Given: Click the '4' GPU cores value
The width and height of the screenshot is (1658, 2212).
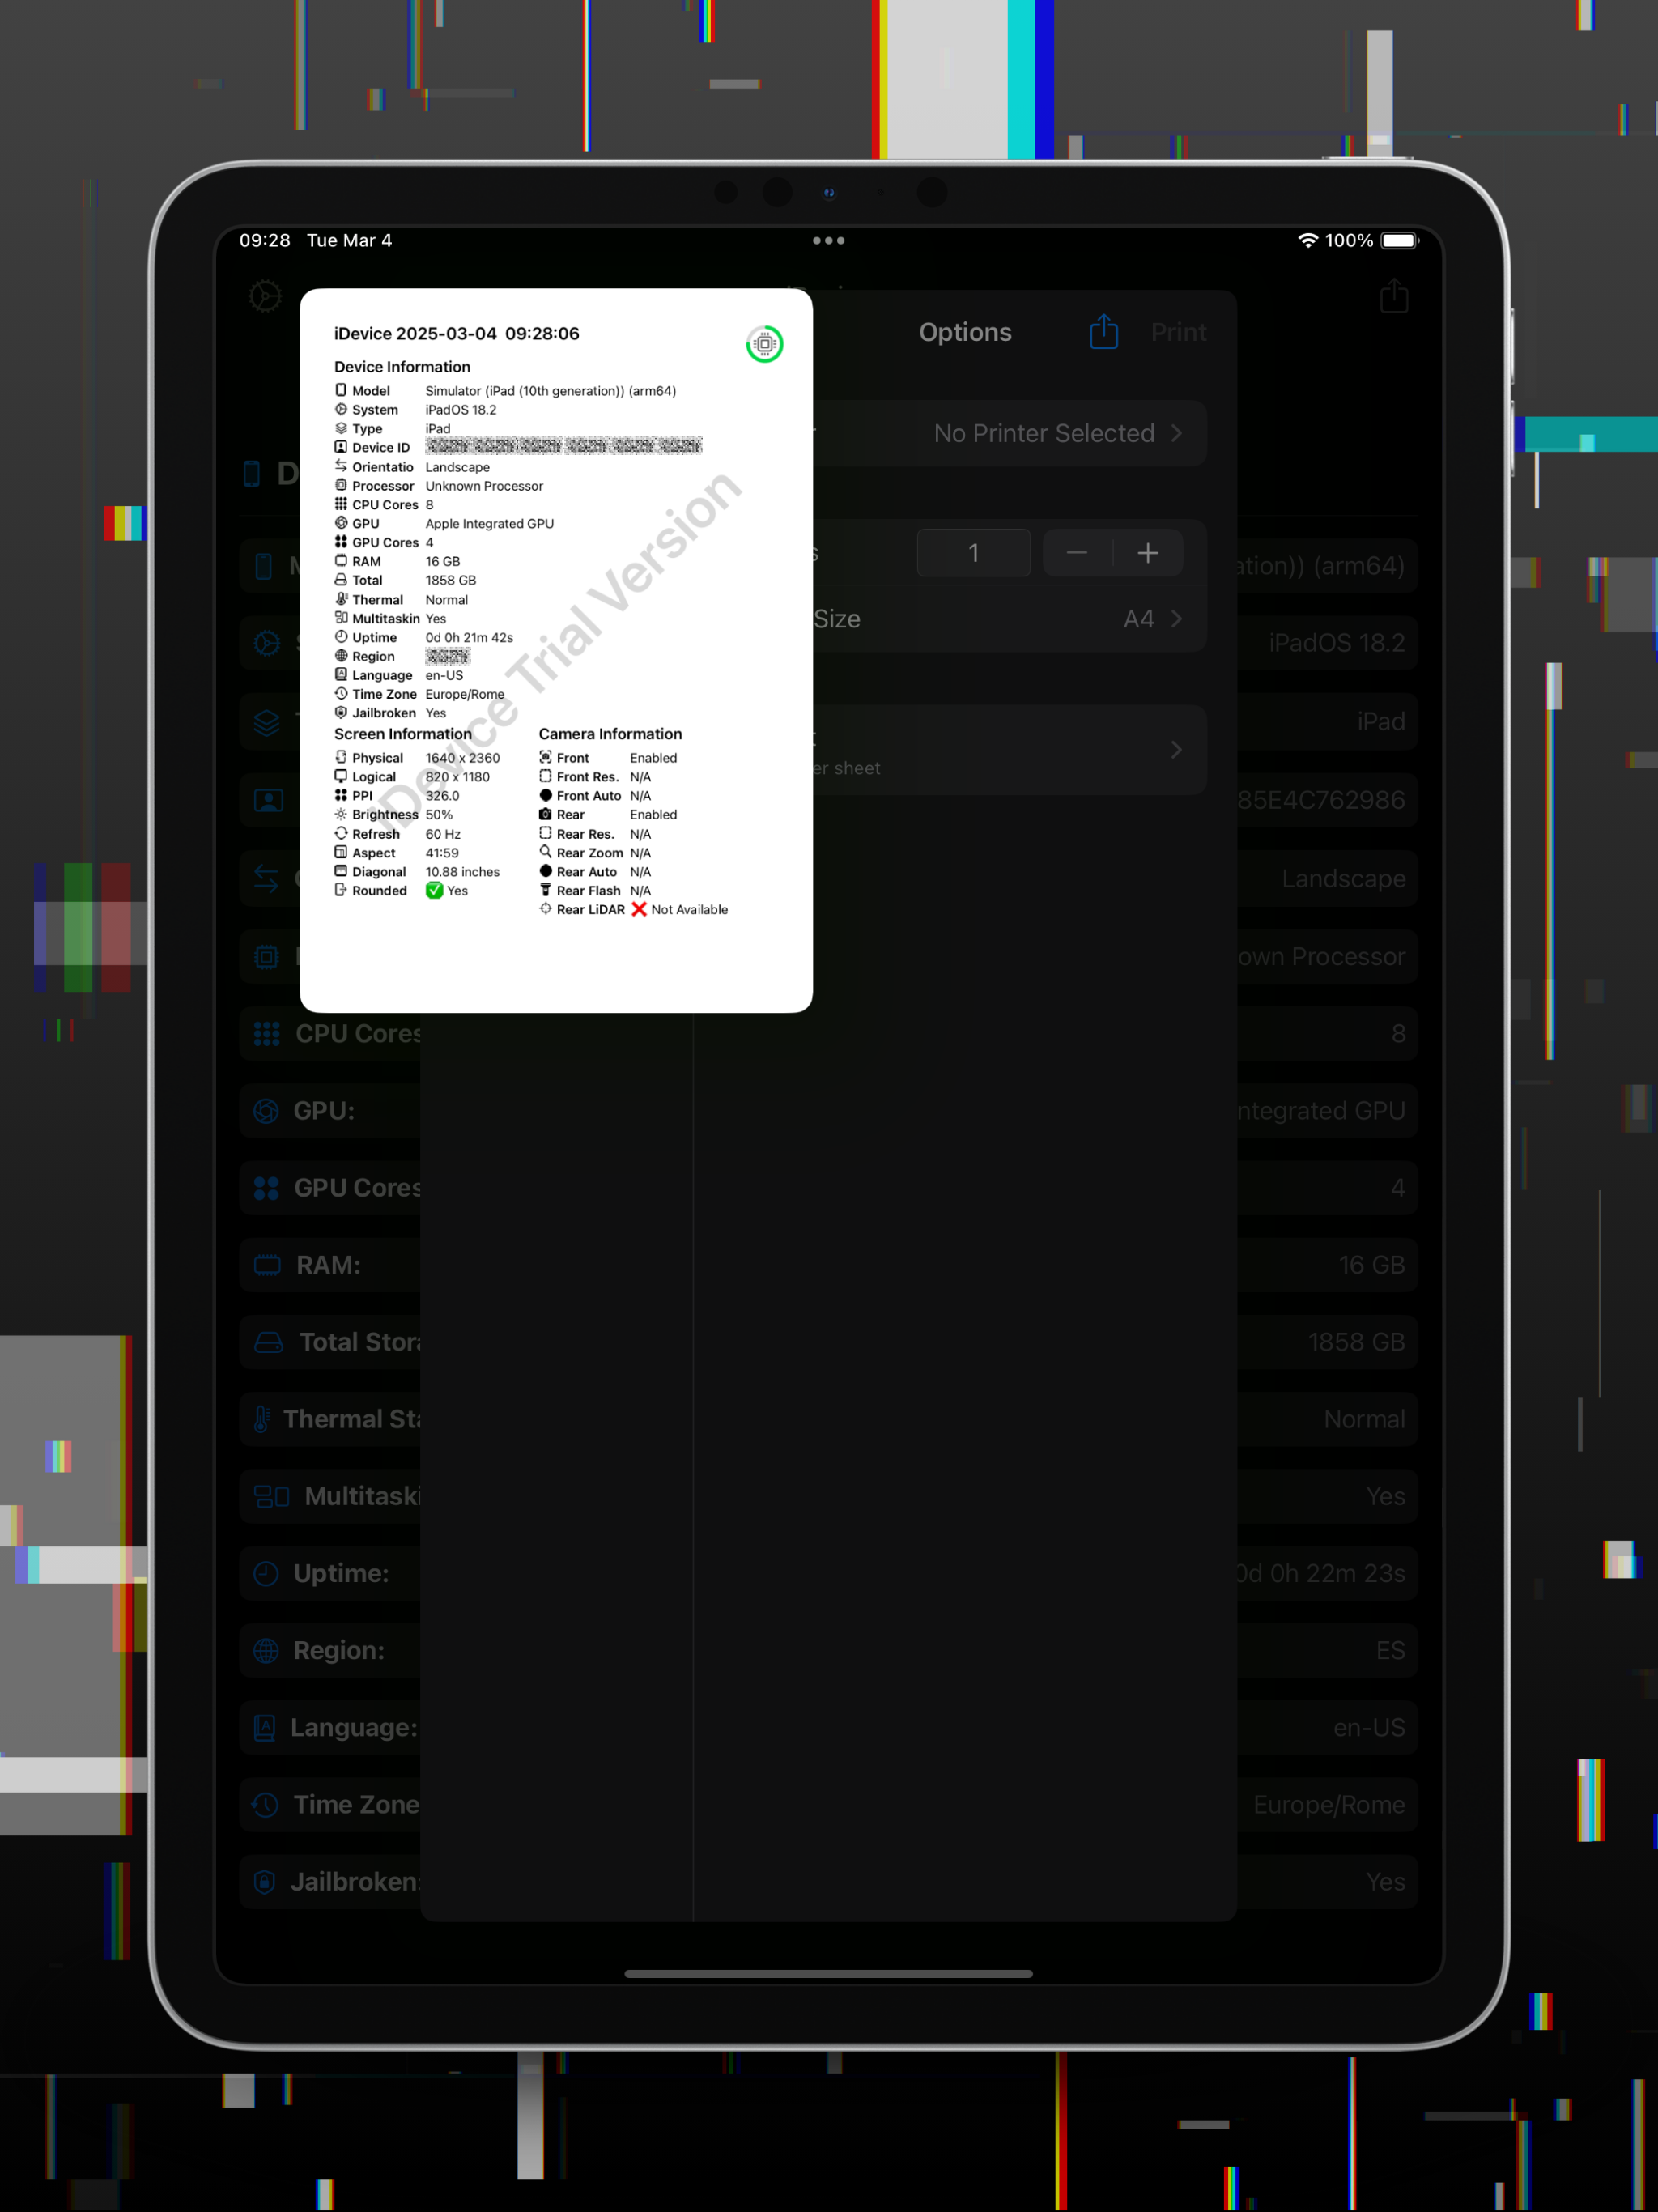Looking at the screenshot, I should click(1398, 1188).
